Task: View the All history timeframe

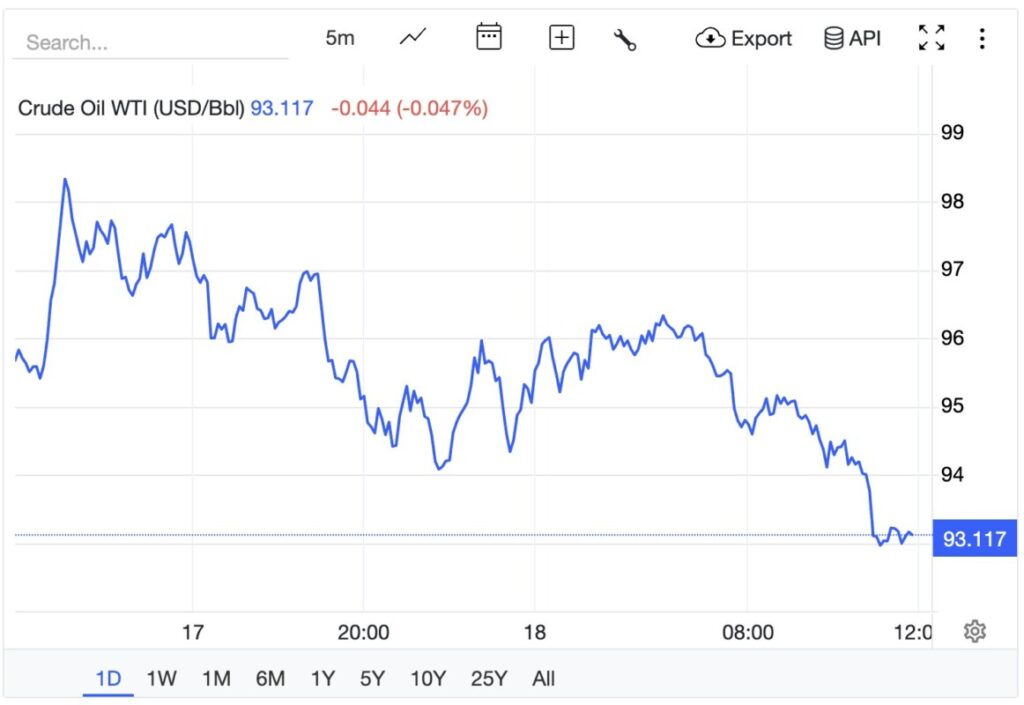Action: 543,678
